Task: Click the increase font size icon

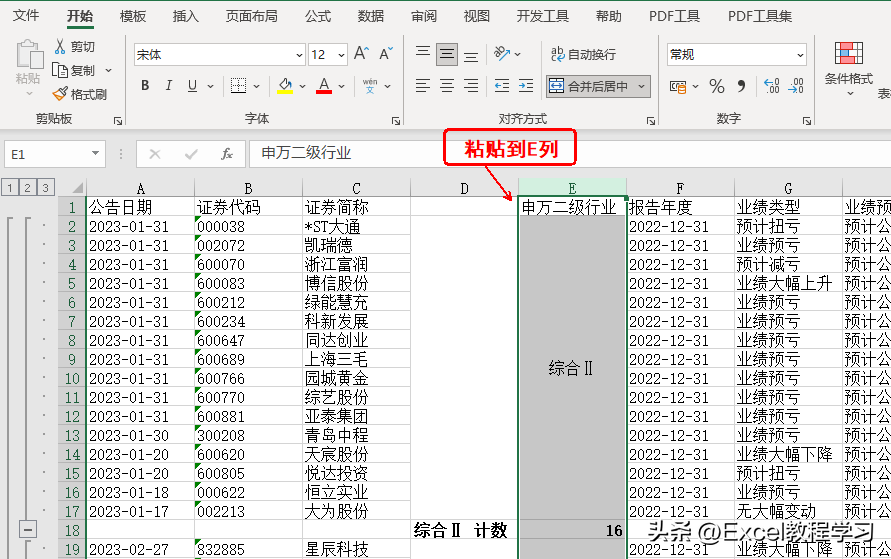Action: point(362,54)
